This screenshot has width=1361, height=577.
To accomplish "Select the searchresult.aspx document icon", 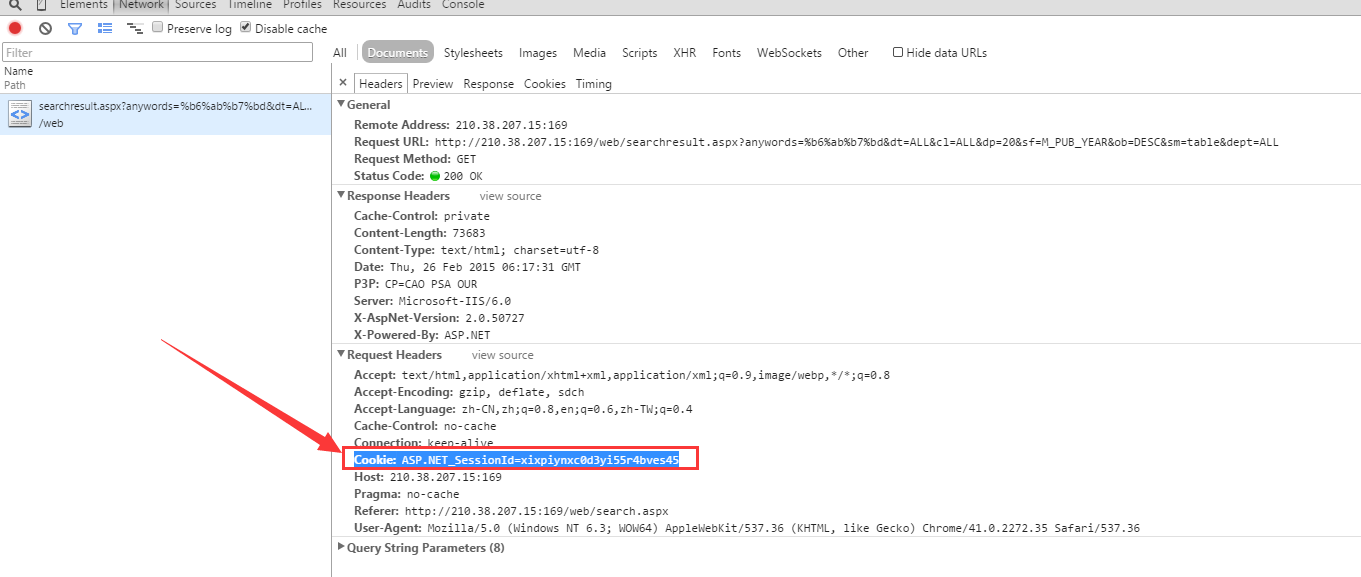I will (x=20, y=114).
